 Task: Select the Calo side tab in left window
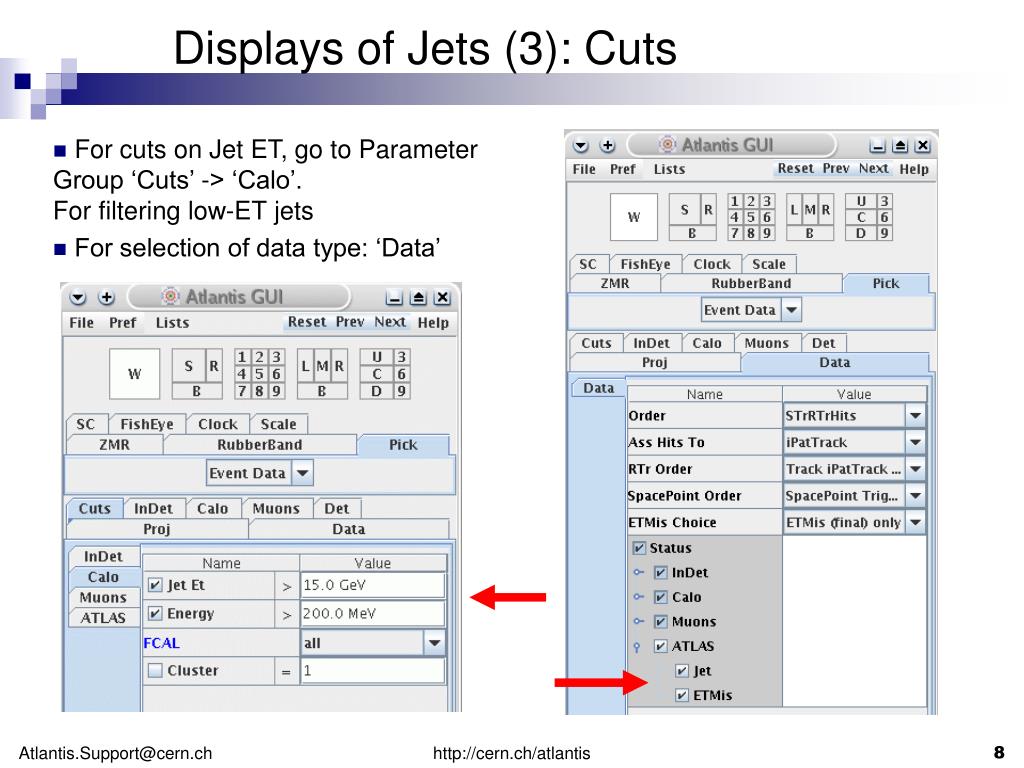point(103,577)
